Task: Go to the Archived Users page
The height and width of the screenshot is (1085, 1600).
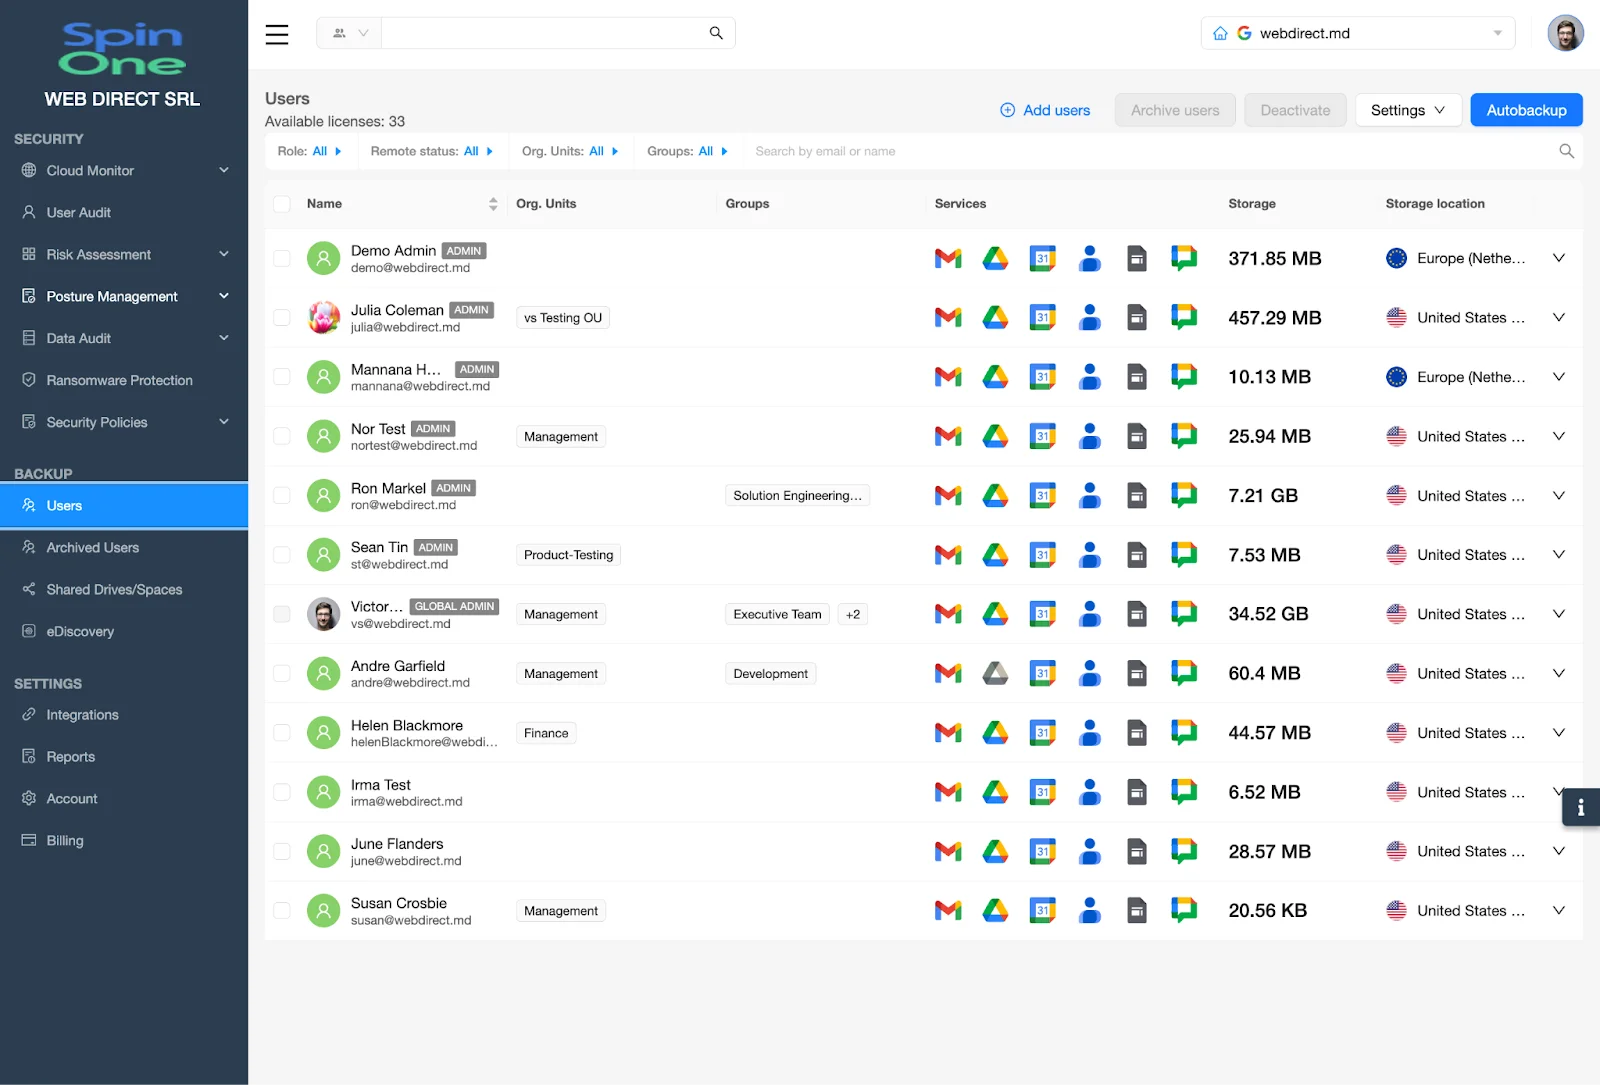Action: pos(92,547)
